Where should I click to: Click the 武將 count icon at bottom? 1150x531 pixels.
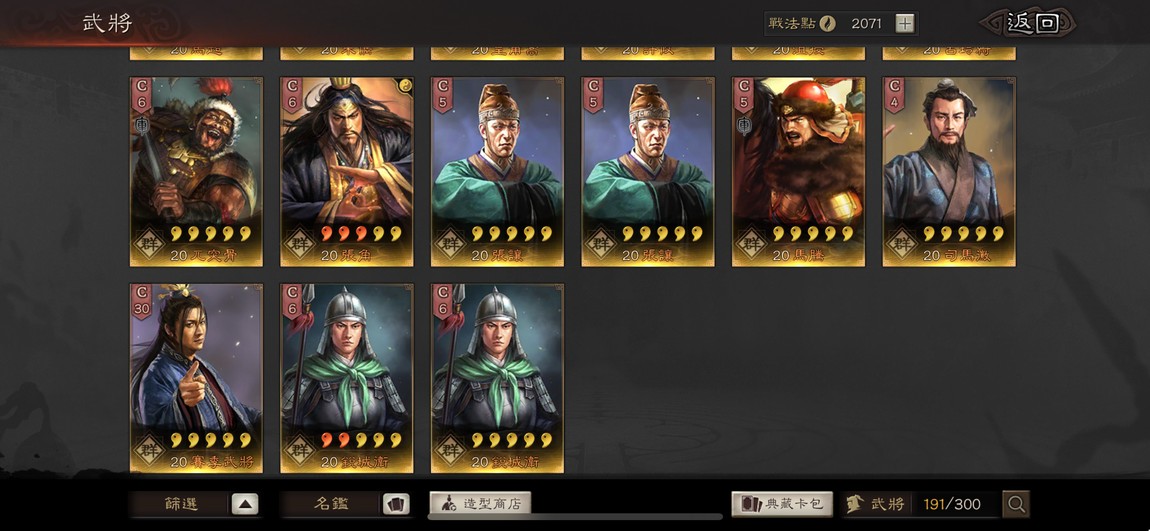coord(854,505)
